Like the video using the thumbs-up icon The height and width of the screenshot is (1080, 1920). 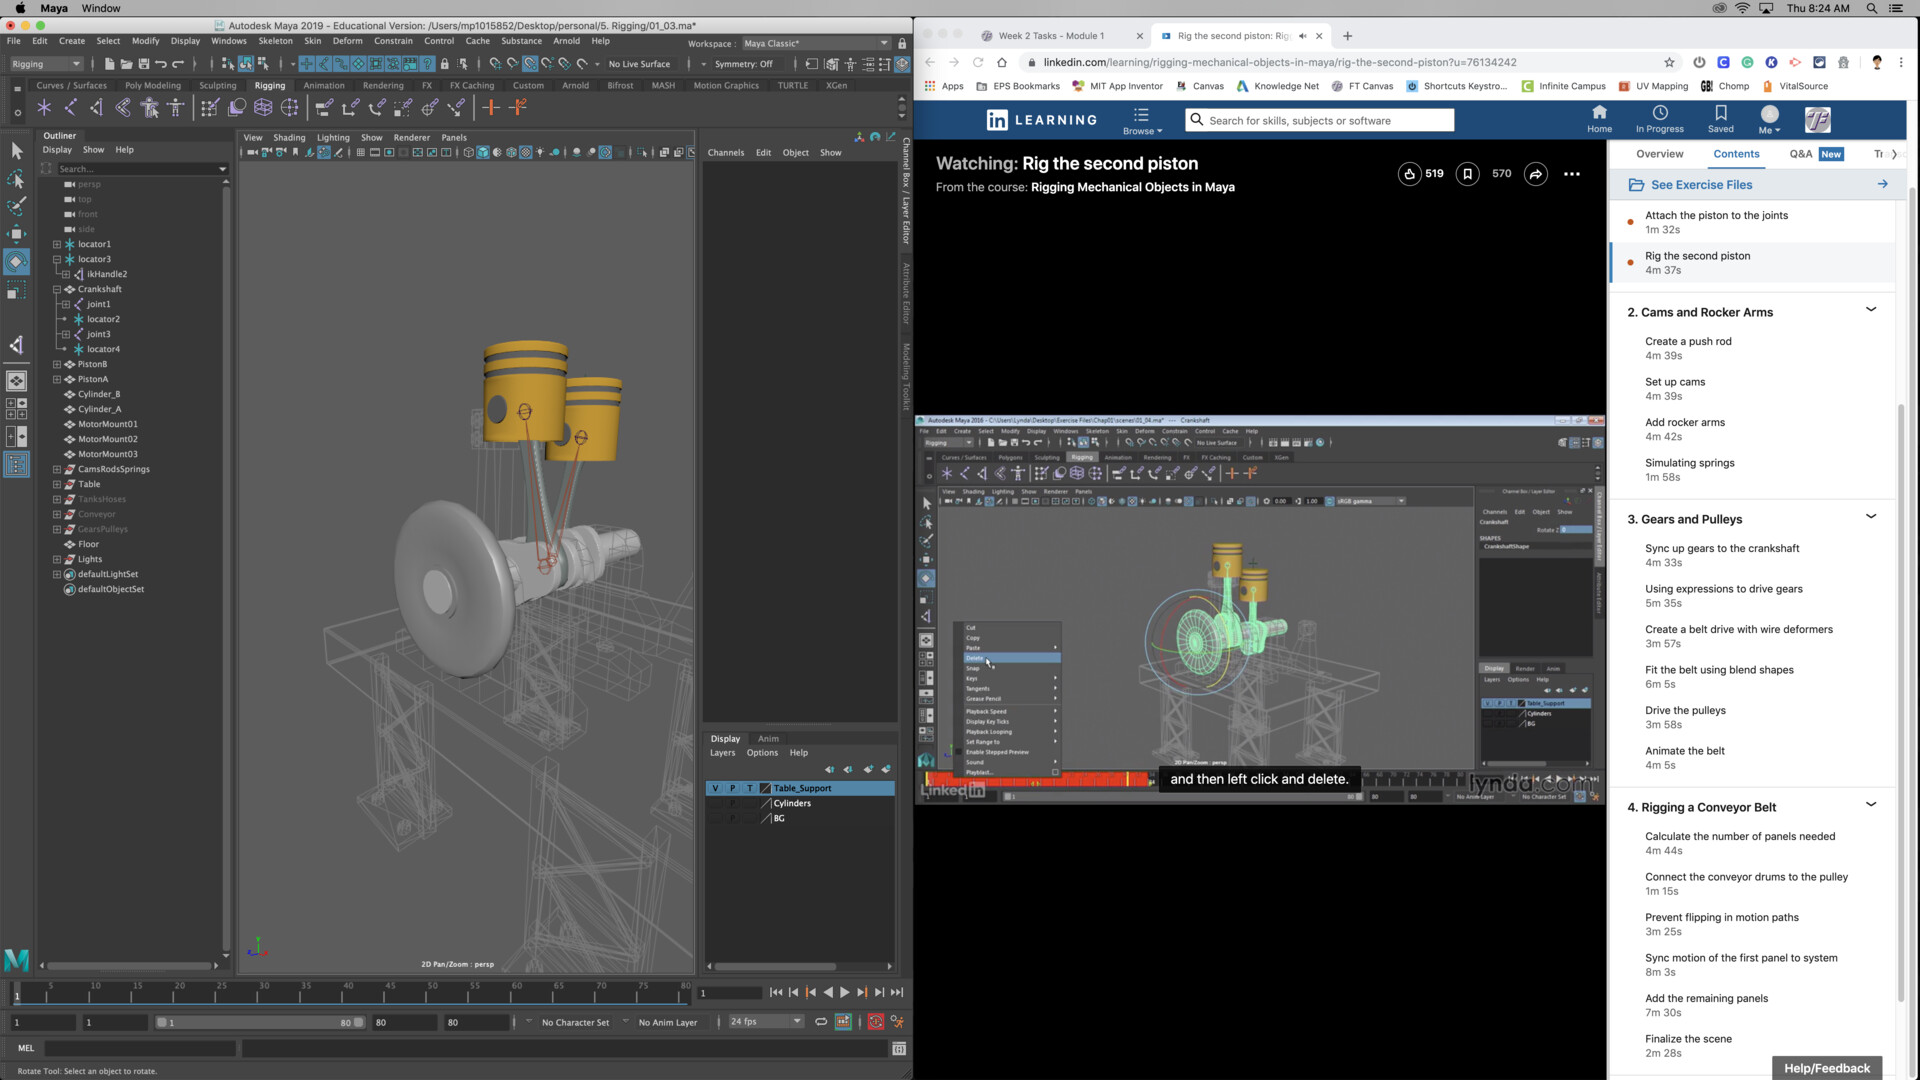click(1409, 173)
